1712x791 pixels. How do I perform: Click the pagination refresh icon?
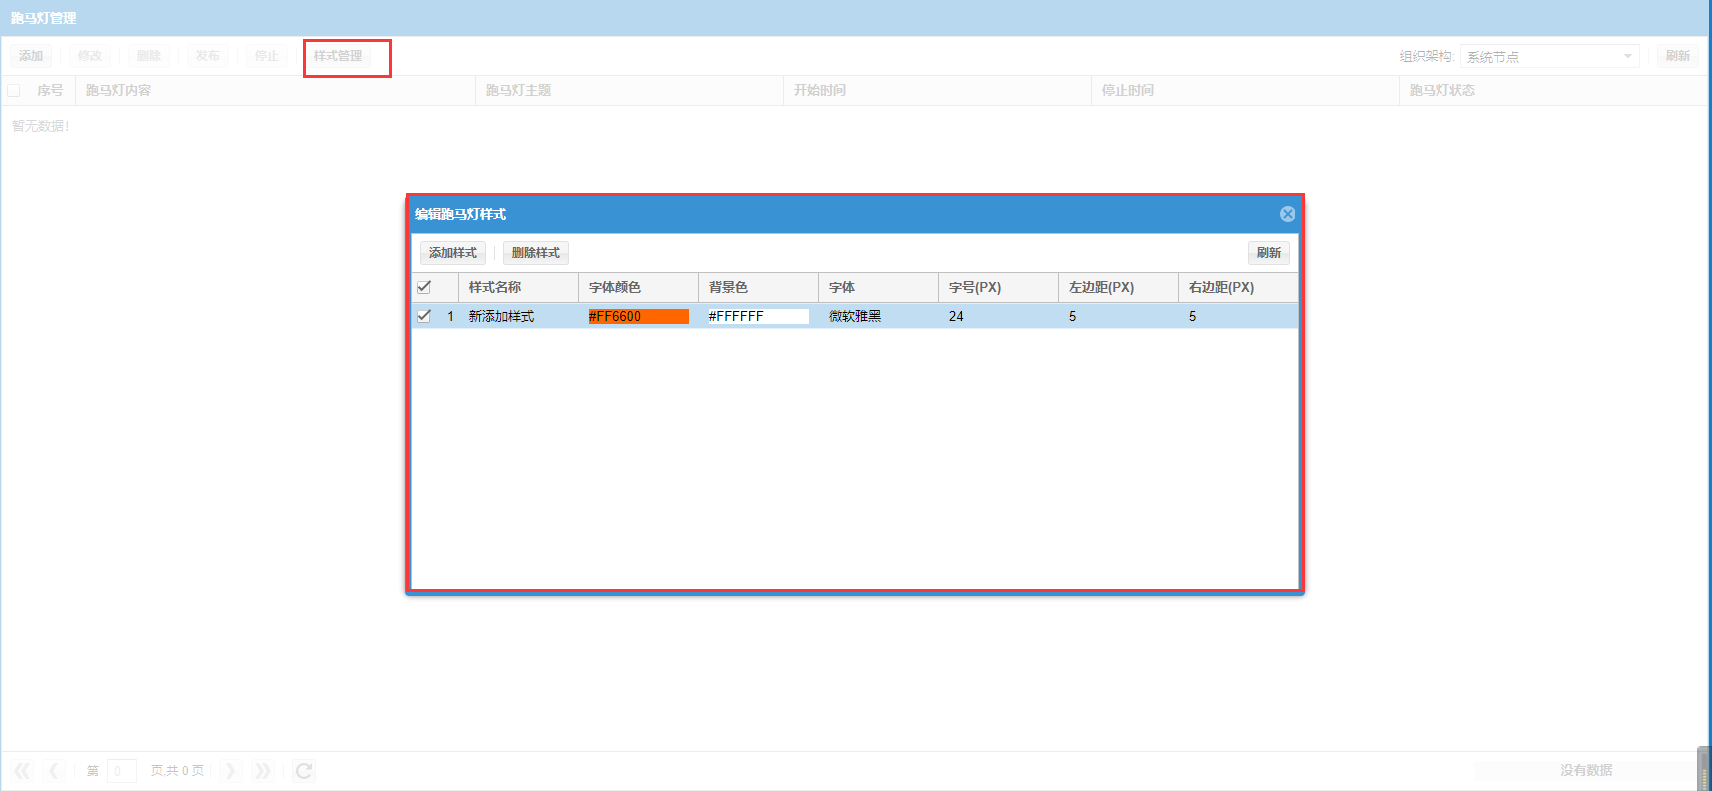tap(304, 771)
